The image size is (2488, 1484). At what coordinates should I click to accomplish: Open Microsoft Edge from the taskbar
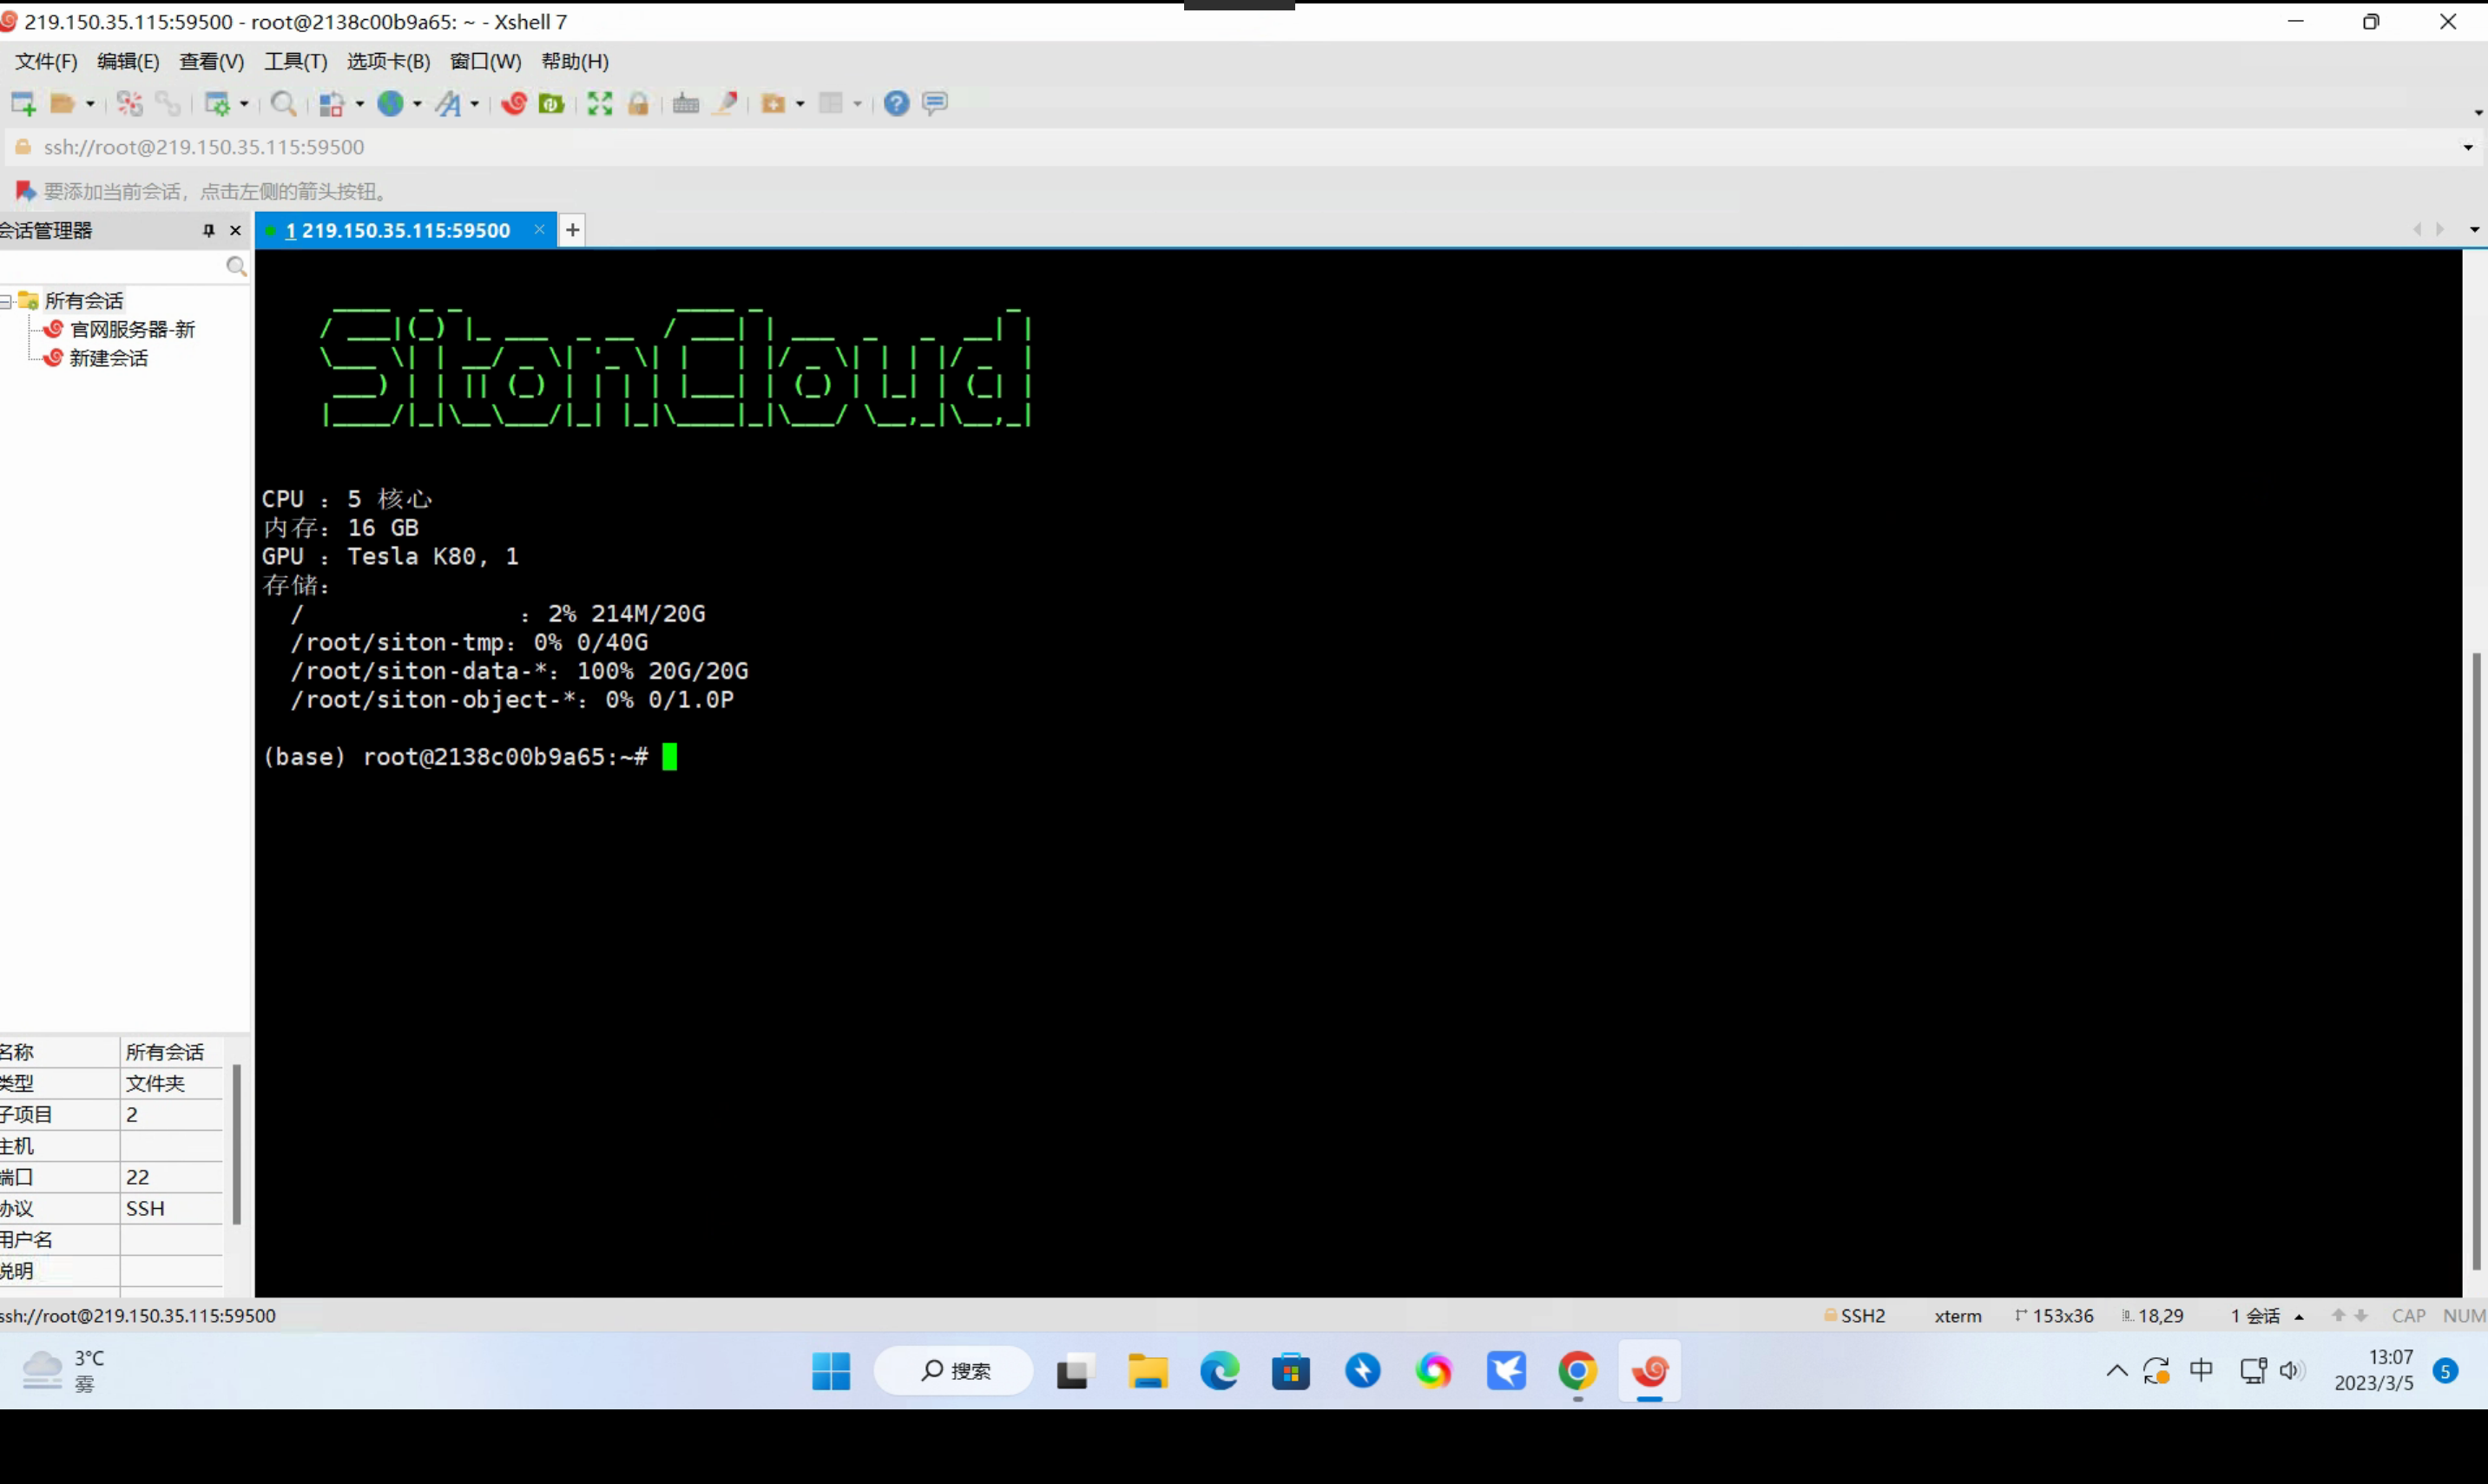point(1219,1371)
